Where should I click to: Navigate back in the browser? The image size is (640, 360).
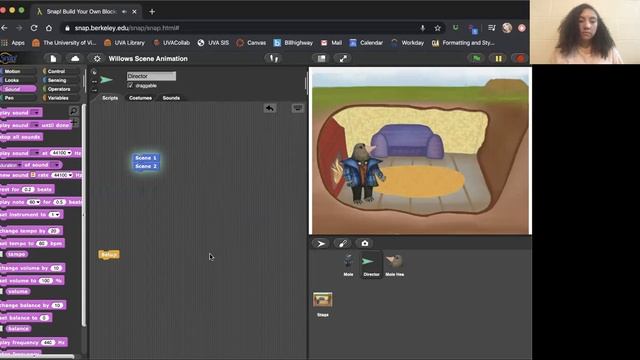pyautogui.click(x=4, y=28)
